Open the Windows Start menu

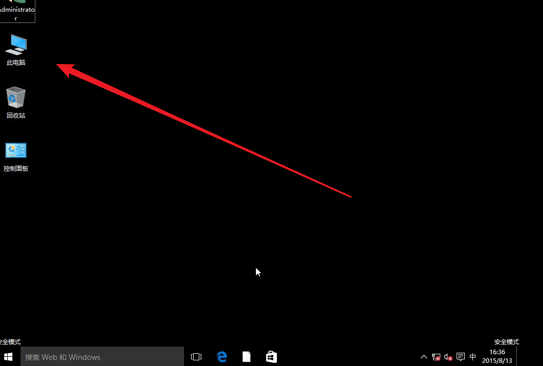pos(8,357)
